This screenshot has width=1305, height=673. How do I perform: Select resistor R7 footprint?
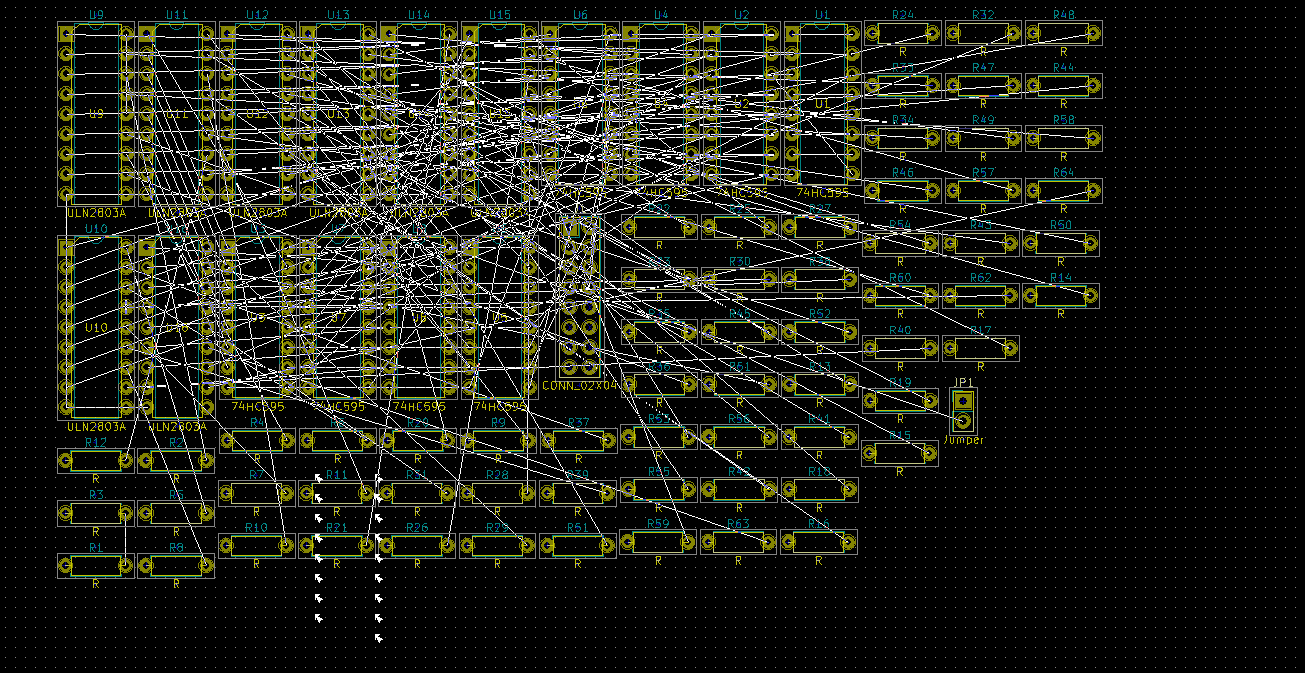257,492
